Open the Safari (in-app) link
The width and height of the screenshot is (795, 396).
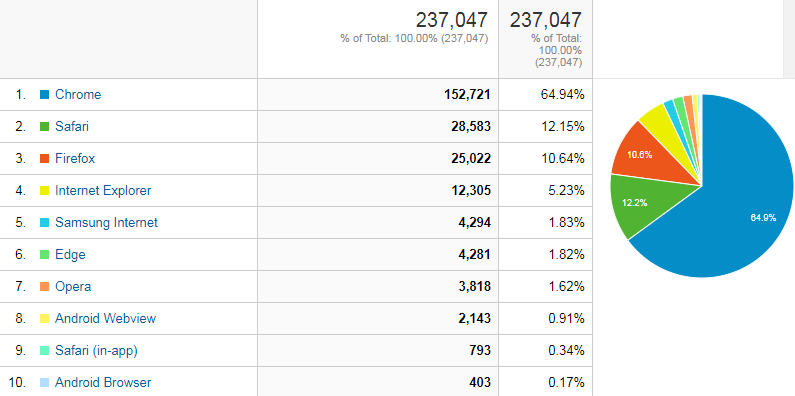(x=96, y=350)
